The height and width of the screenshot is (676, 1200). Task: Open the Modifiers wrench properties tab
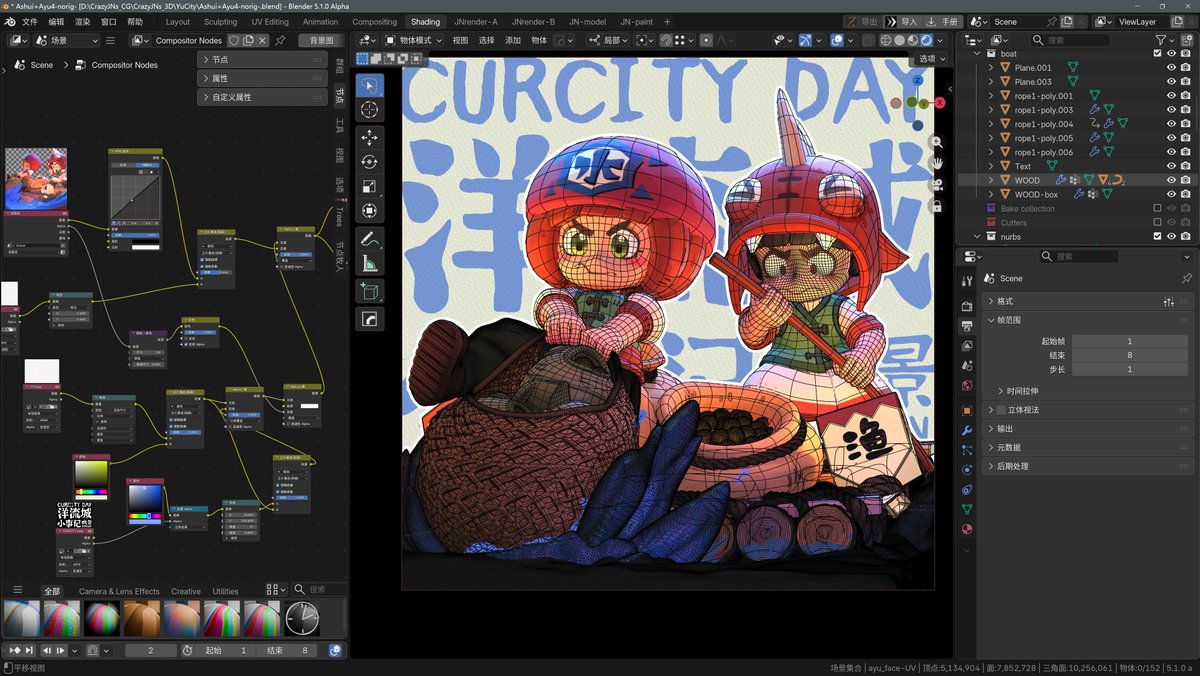coord(967,429)
